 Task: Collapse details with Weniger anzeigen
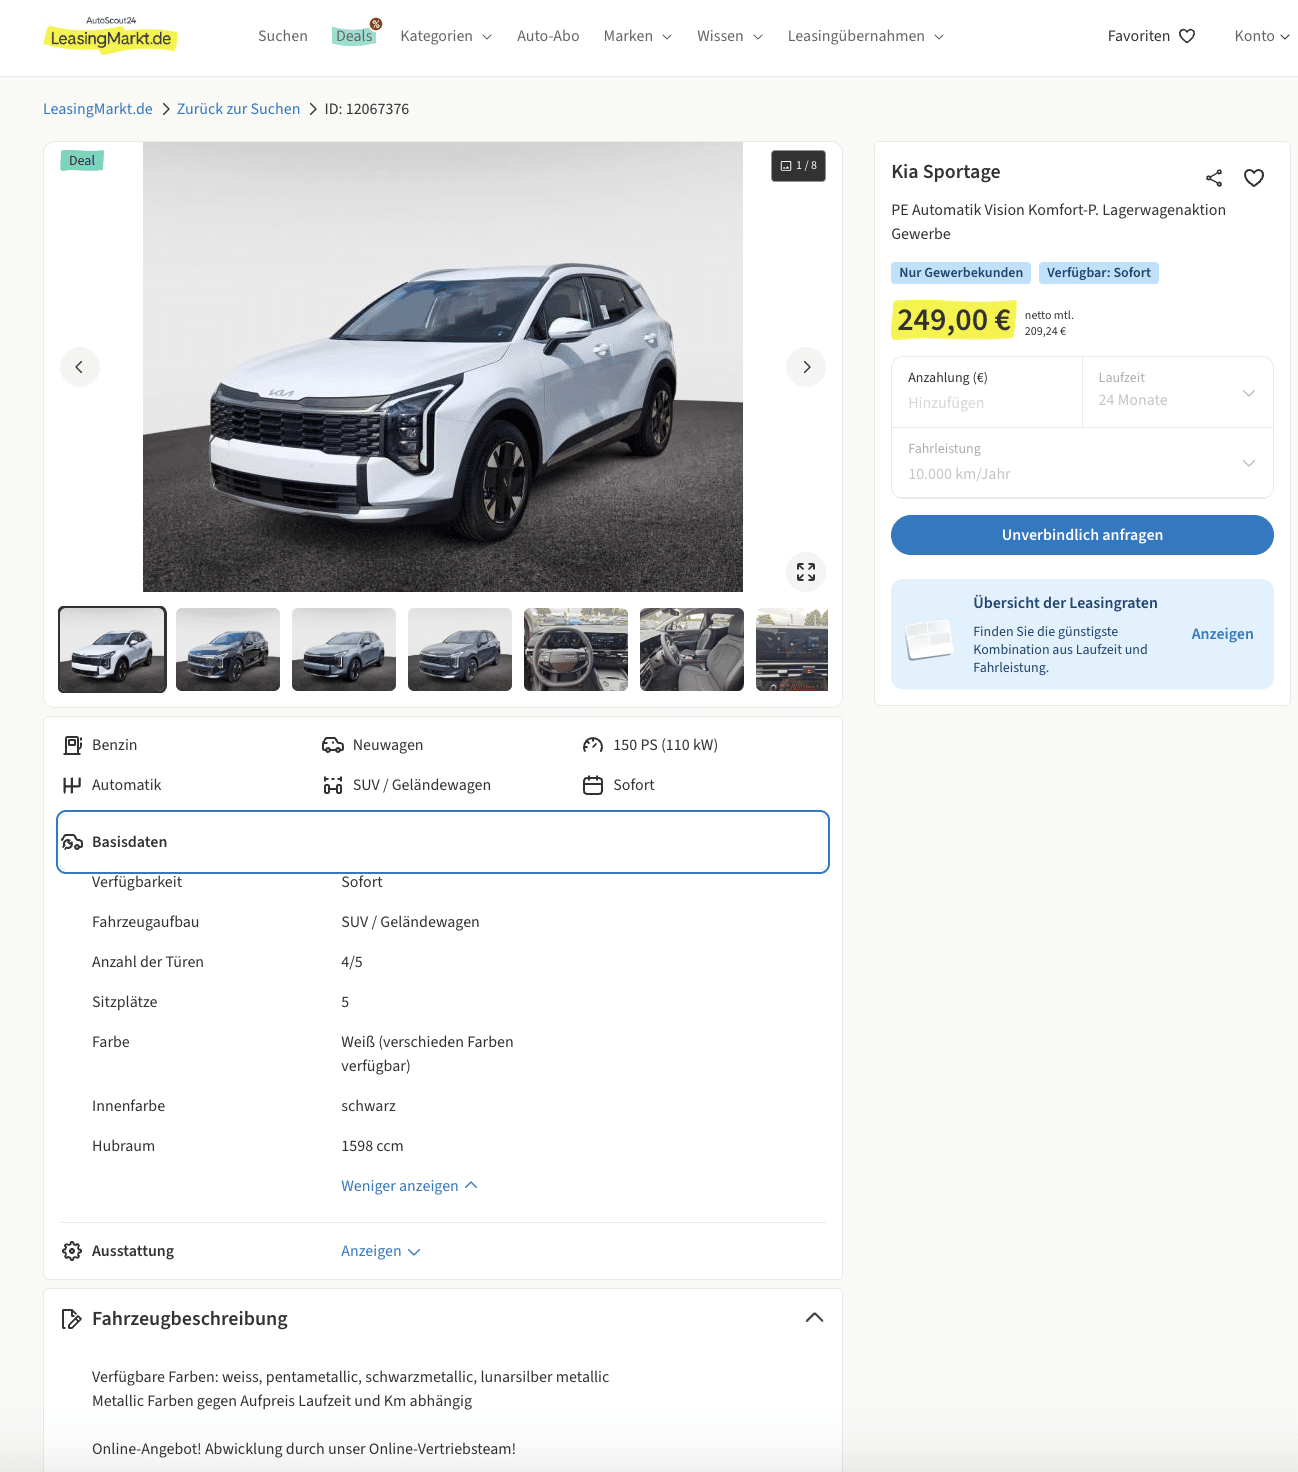click(408, 1186)
